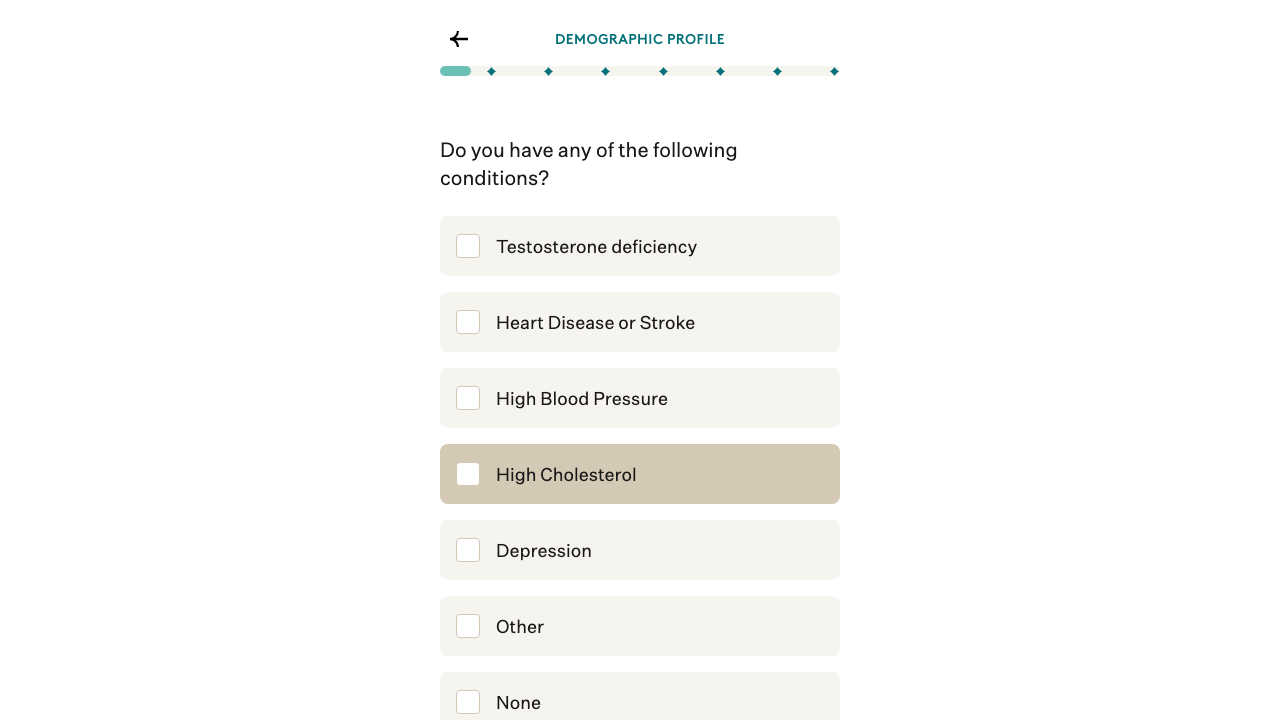
Task: Click the first teal progress diamond marker
Action: click(x=491, y=71)
